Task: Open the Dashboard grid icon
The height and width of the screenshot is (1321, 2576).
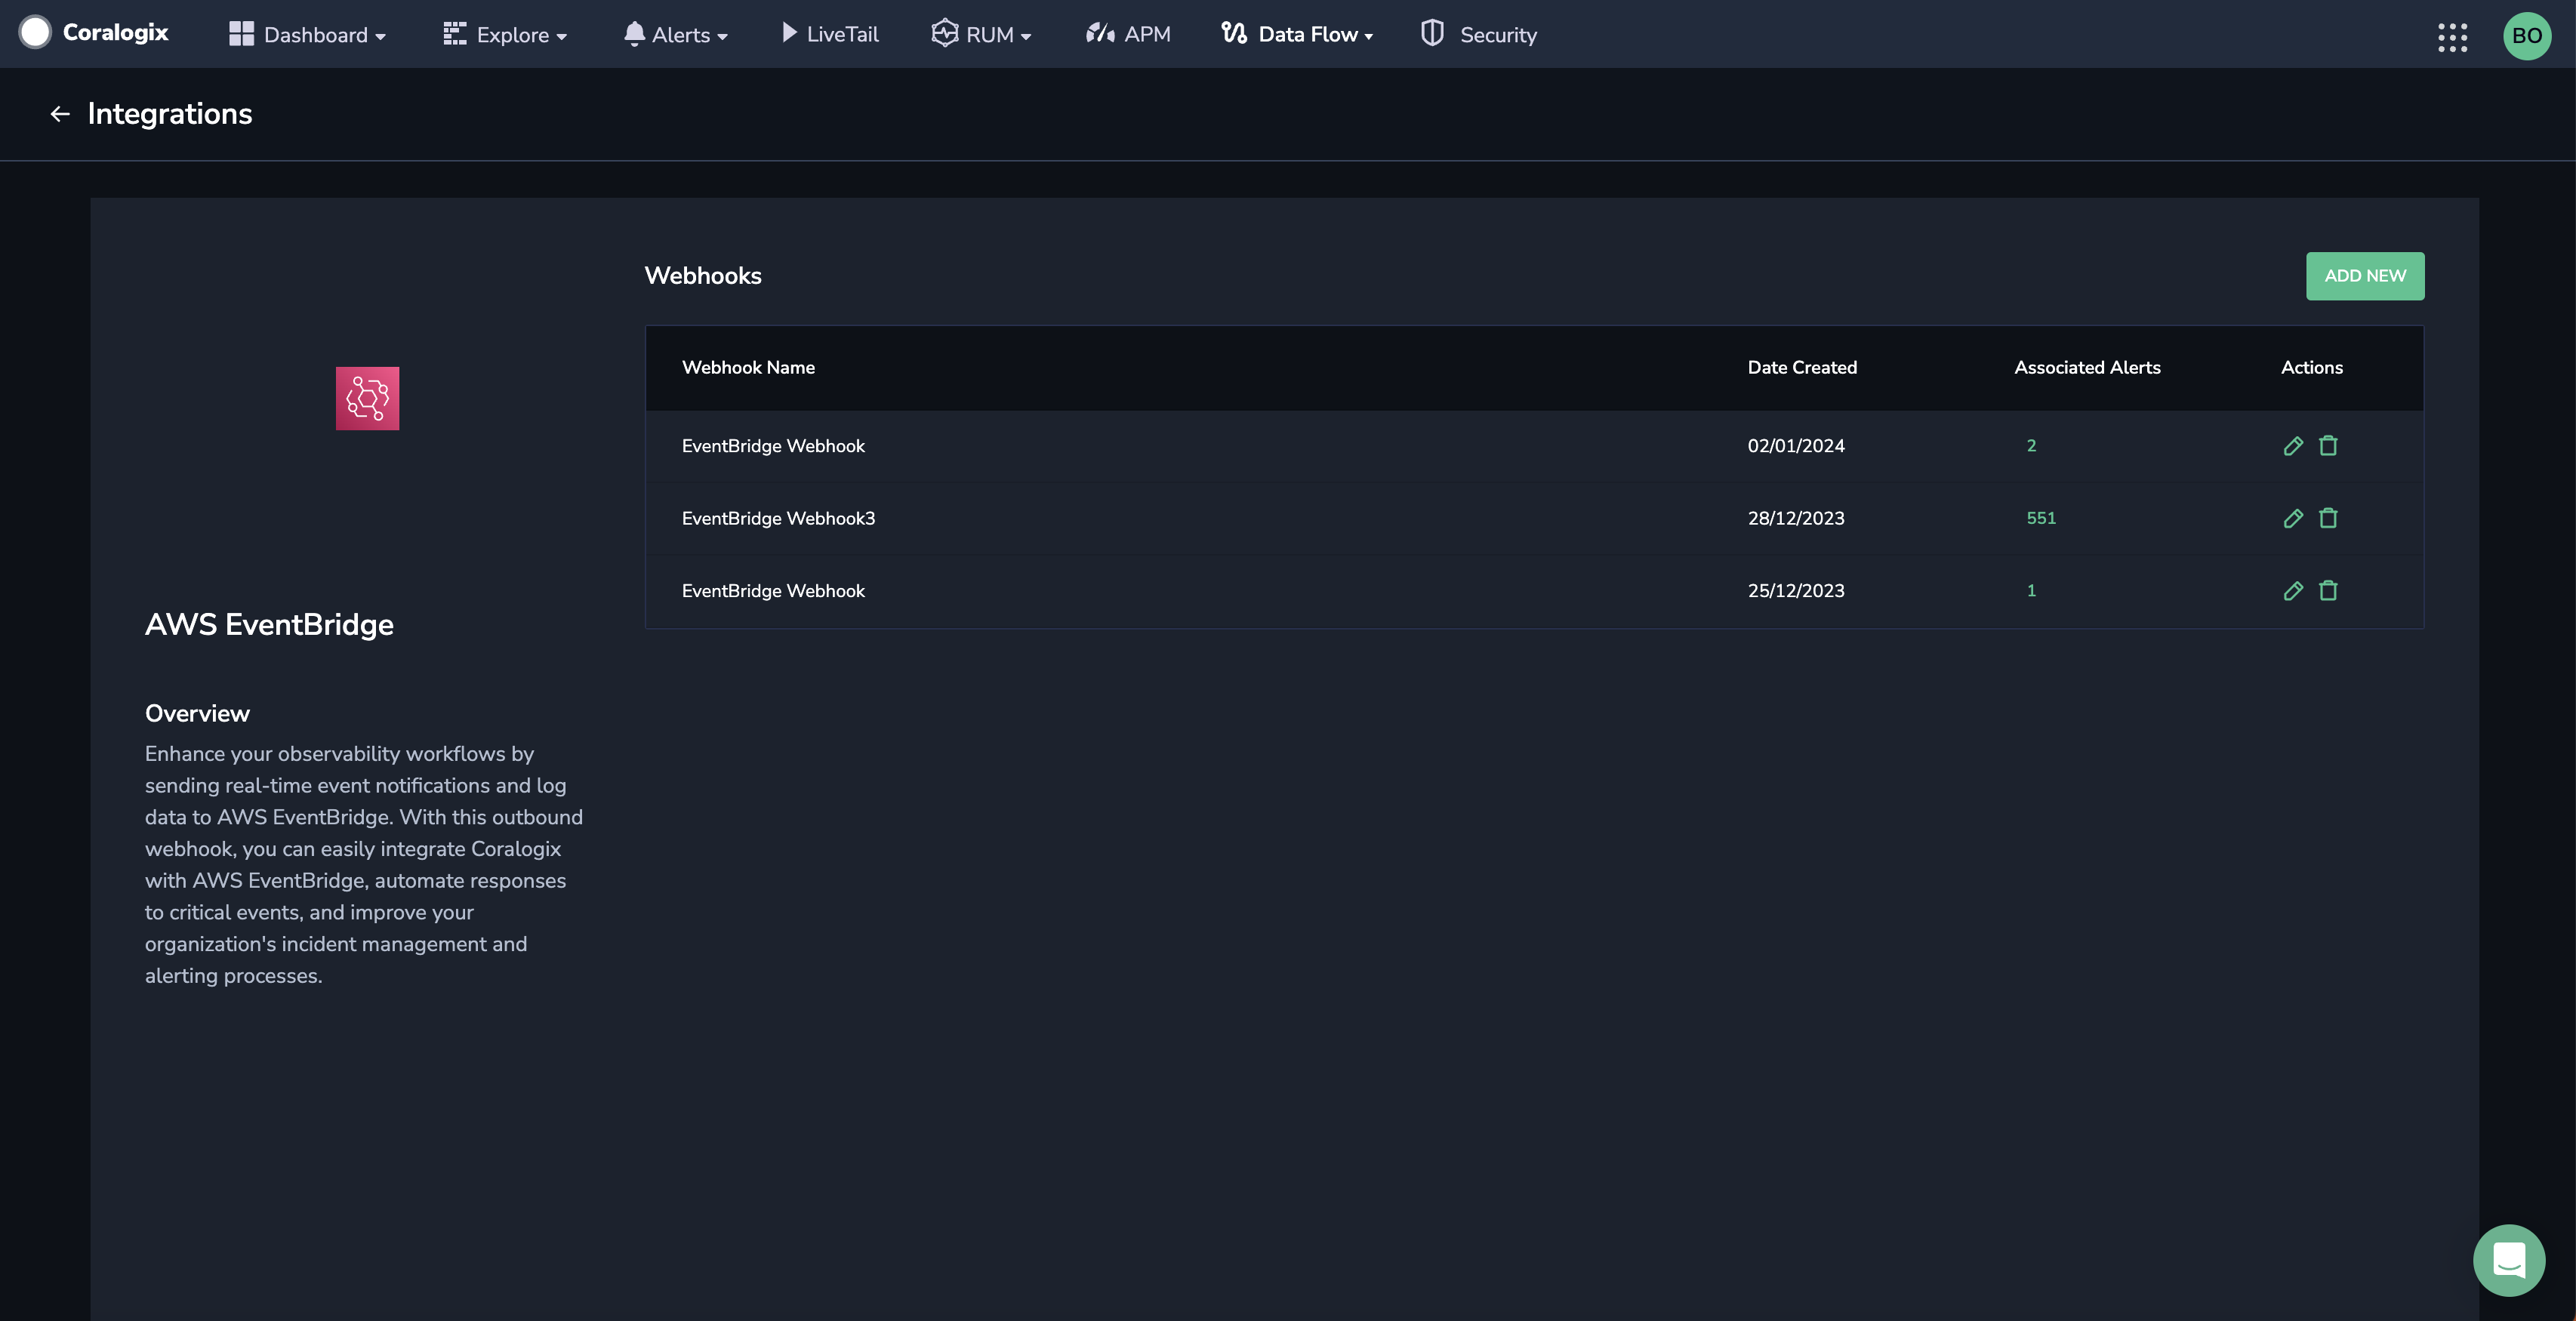Action: coord(241,34)
